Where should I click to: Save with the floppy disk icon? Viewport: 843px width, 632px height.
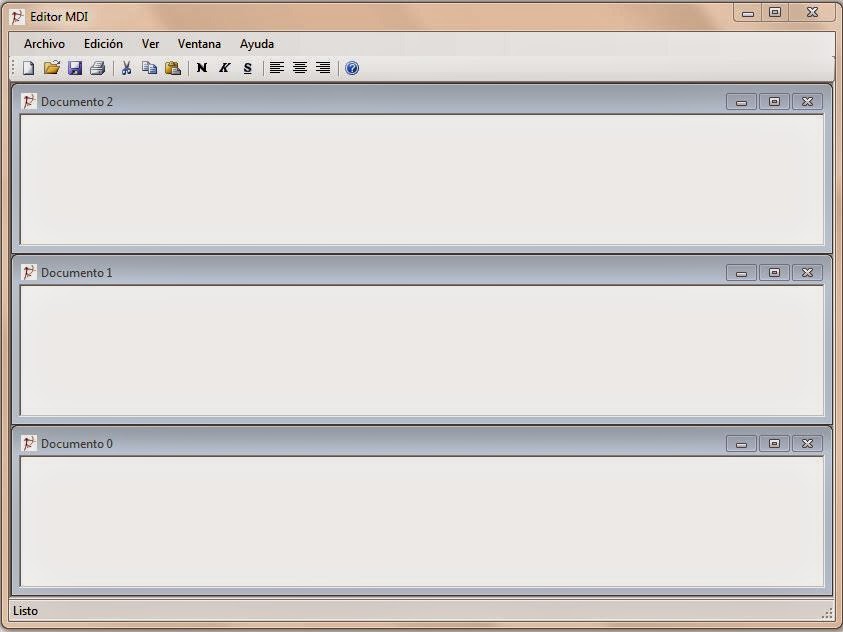75,68
